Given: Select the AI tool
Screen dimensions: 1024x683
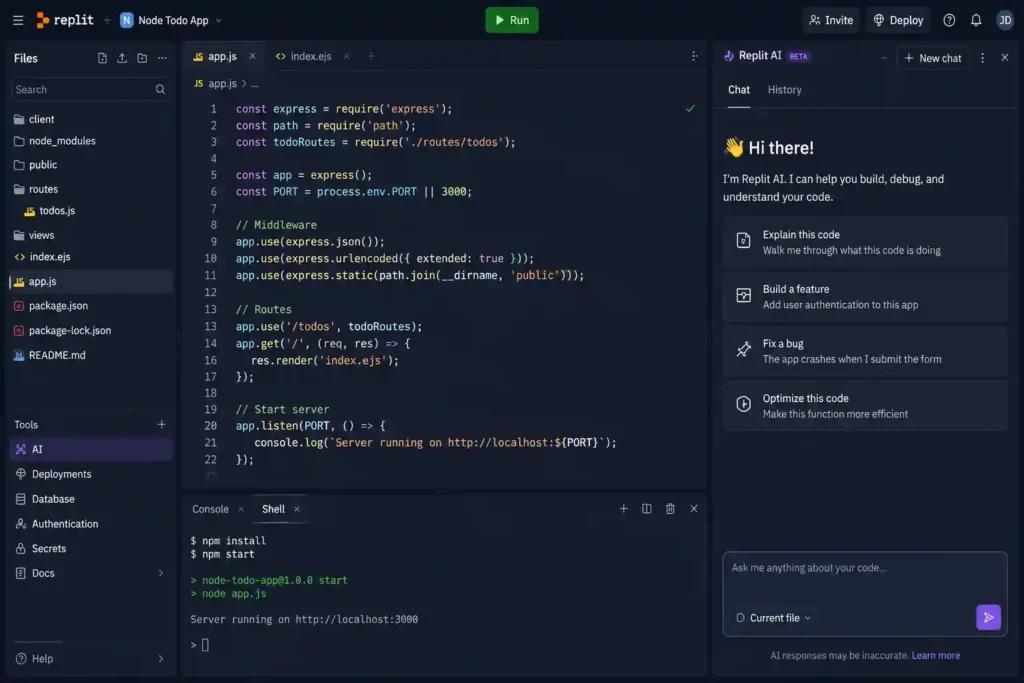Looking at the screenshot, I should pos(91,449).
